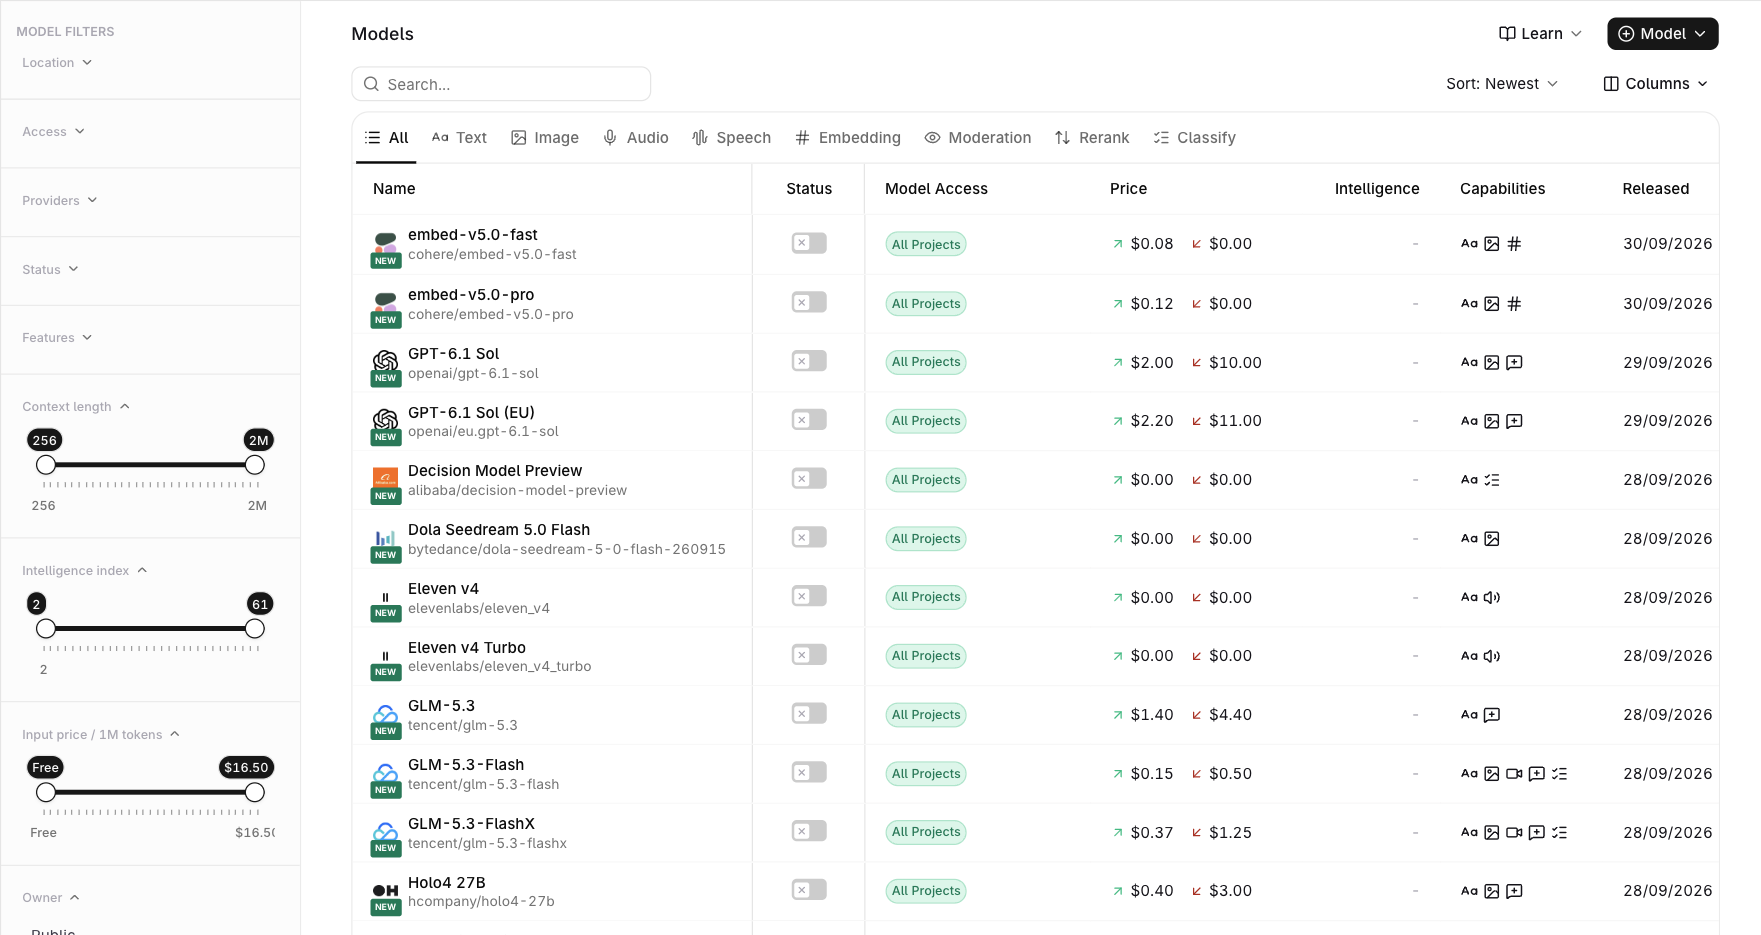Expand the Location filter

(x=57, y=62)
